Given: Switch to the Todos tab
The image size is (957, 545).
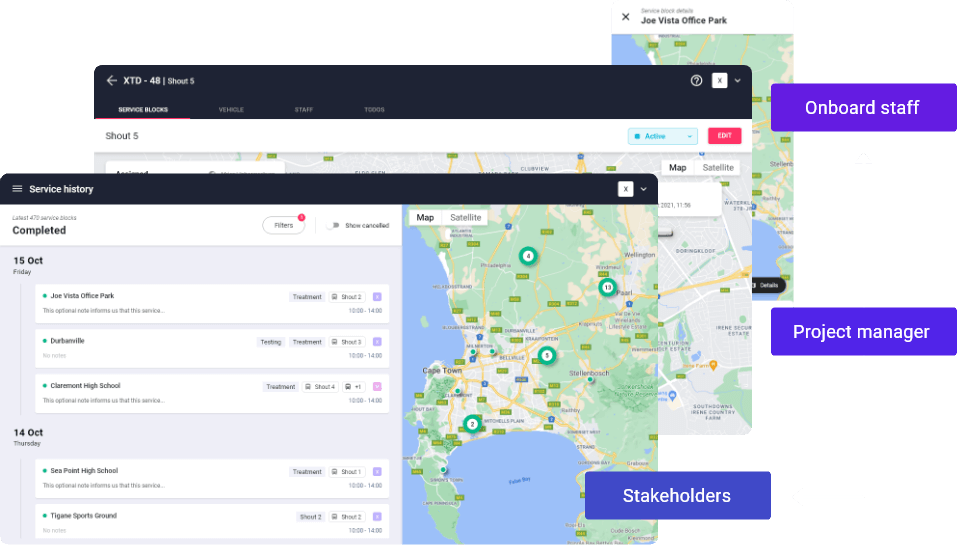Looking at the screenshot, I should pyautogui.click(x=374, y=110).
